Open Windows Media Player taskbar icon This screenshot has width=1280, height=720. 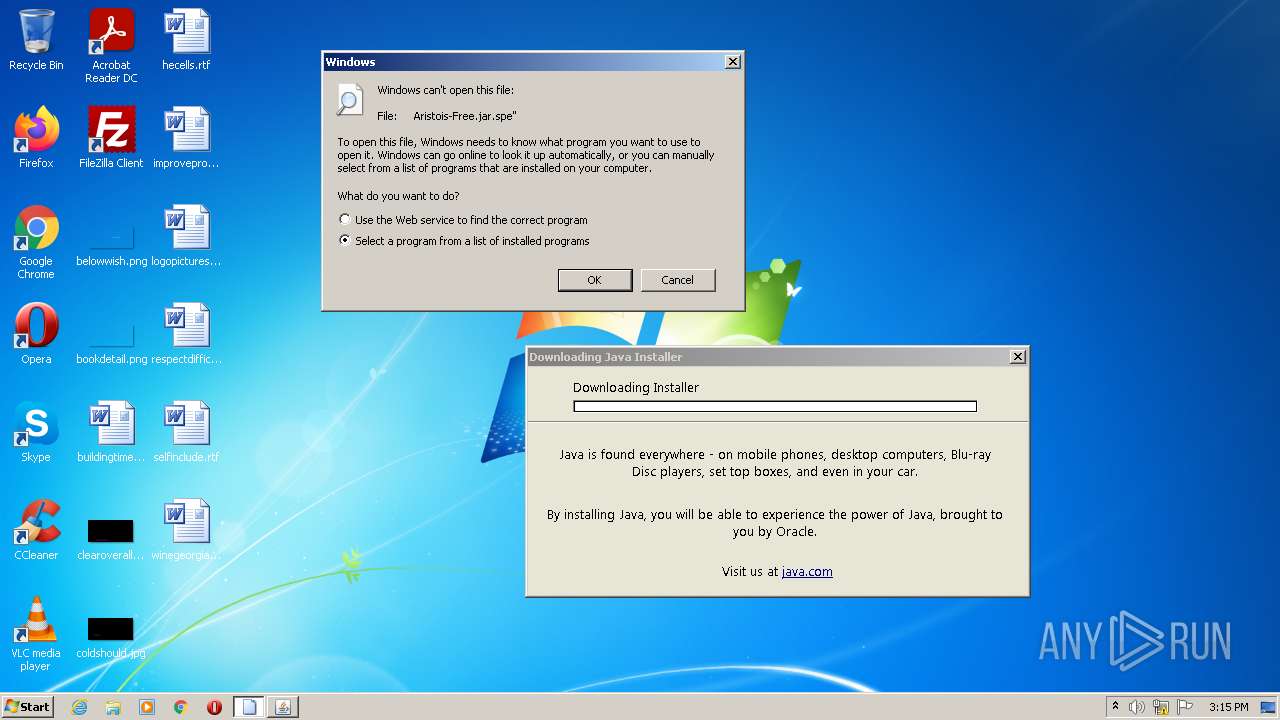point(147,707)
